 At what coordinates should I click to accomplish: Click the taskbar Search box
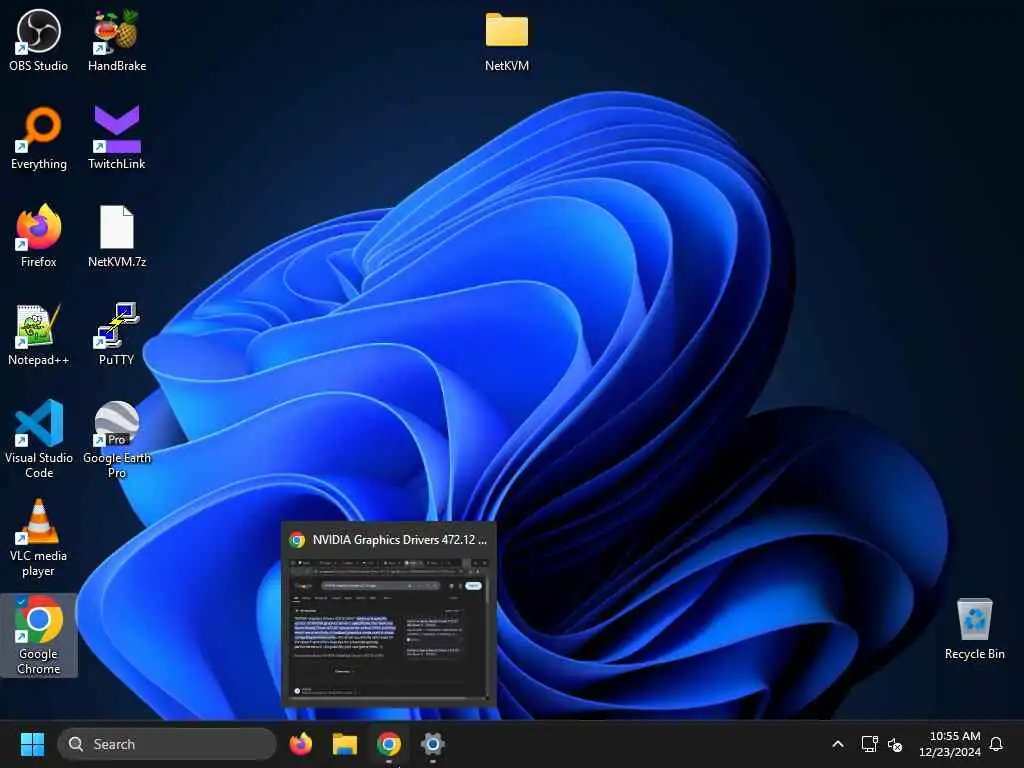tap(167, 744)
